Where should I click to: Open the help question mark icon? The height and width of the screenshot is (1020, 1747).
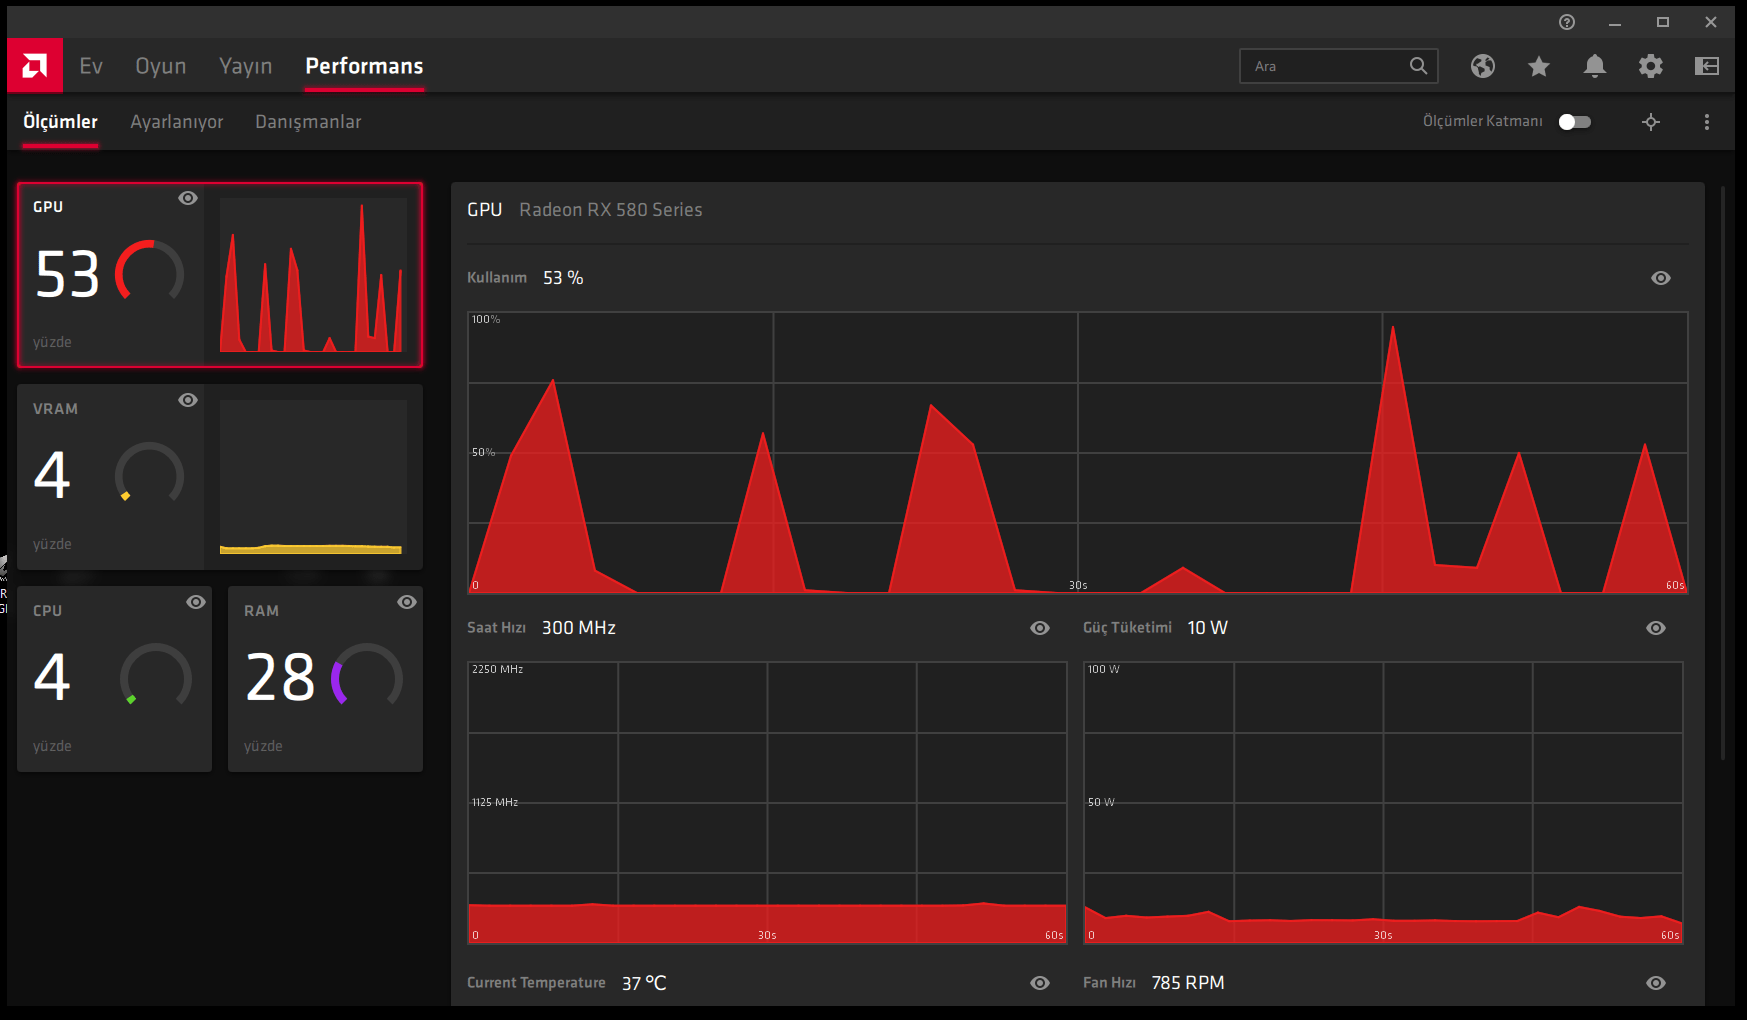(1567, 22)
